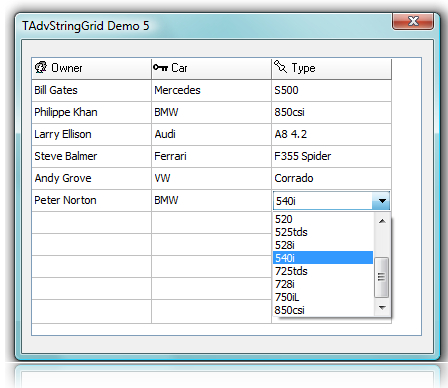Screen dimensions: 448x388
Task: Click the VW cell
Action: pos(211,178)
